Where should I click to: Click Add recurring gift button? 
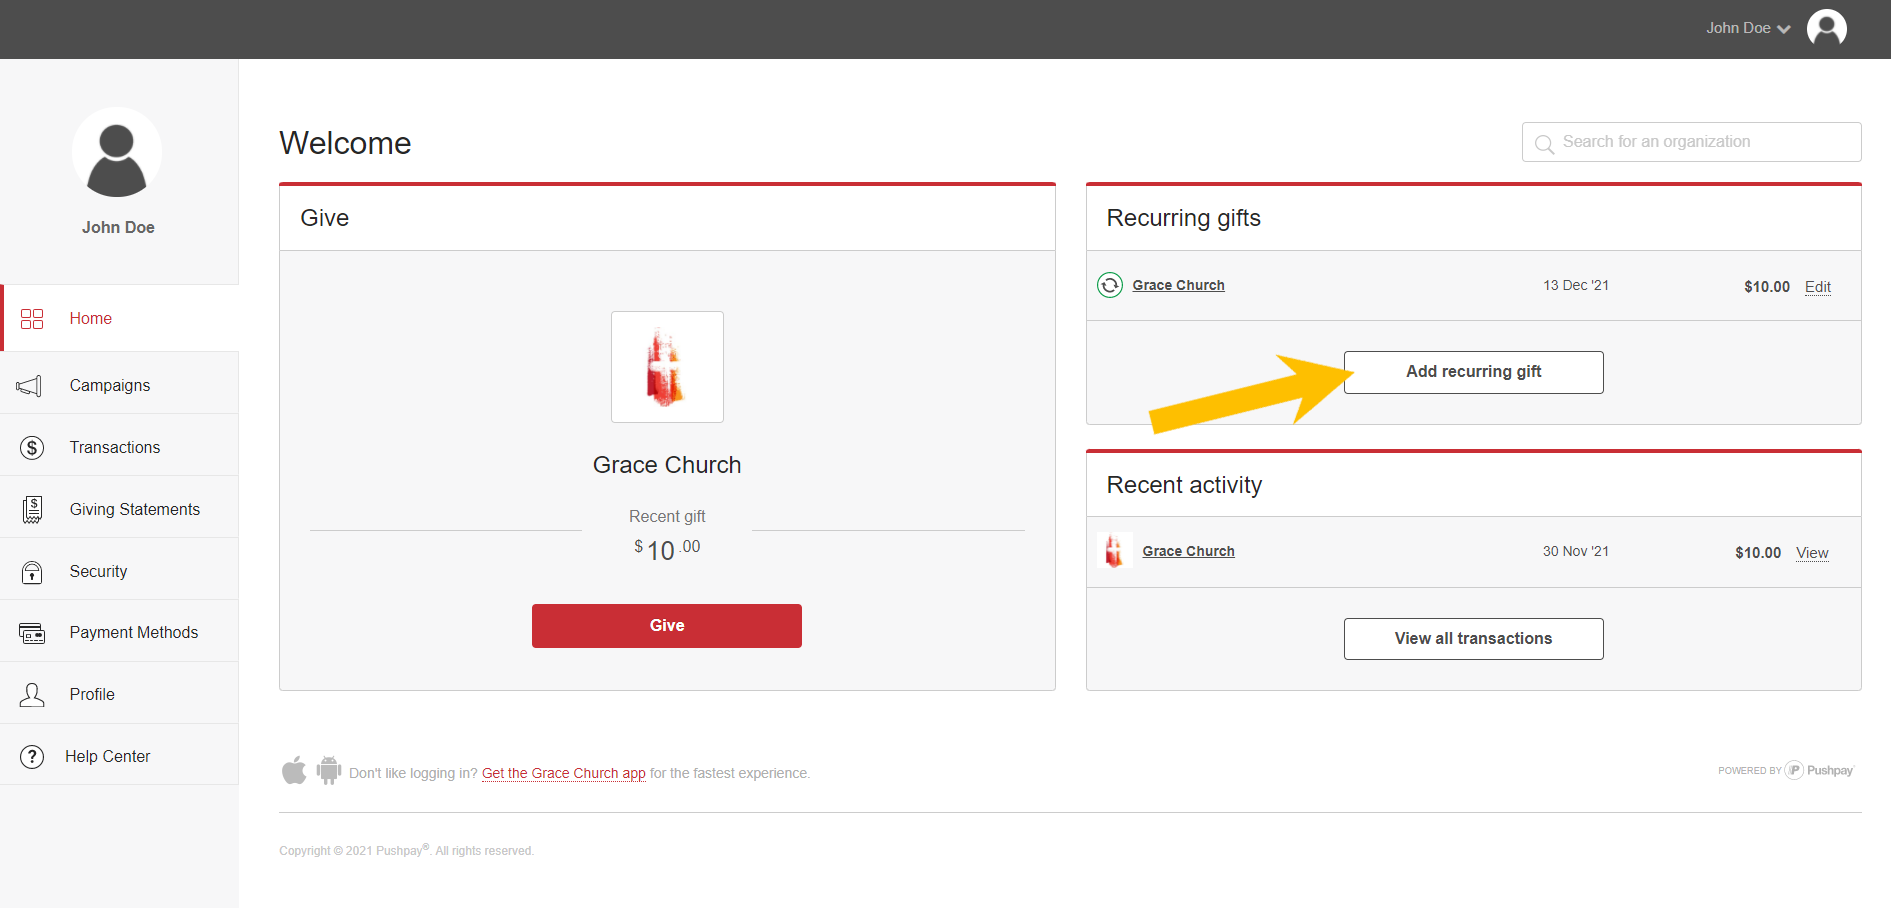click(x=1473, y=372)
